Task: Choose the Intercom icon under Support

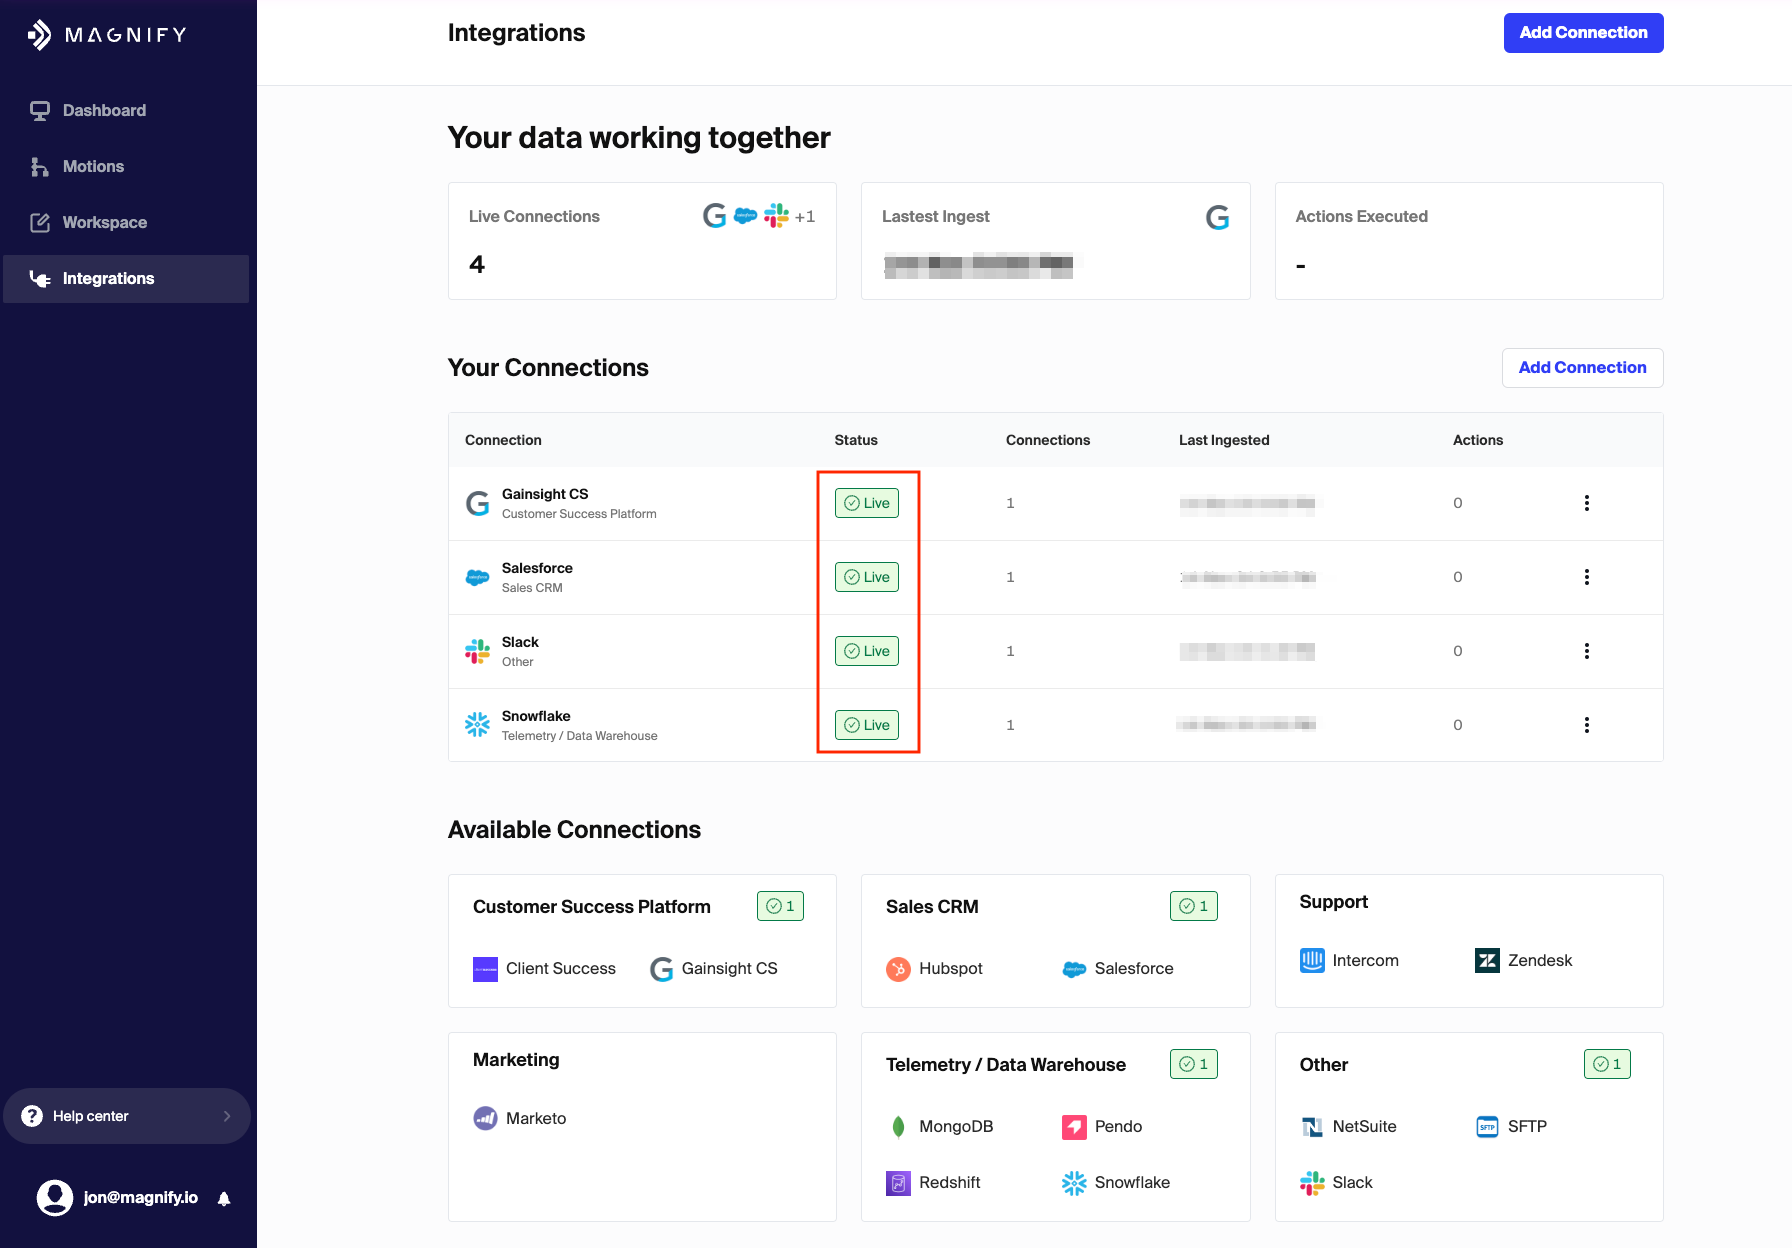Action: [1312, 961]
